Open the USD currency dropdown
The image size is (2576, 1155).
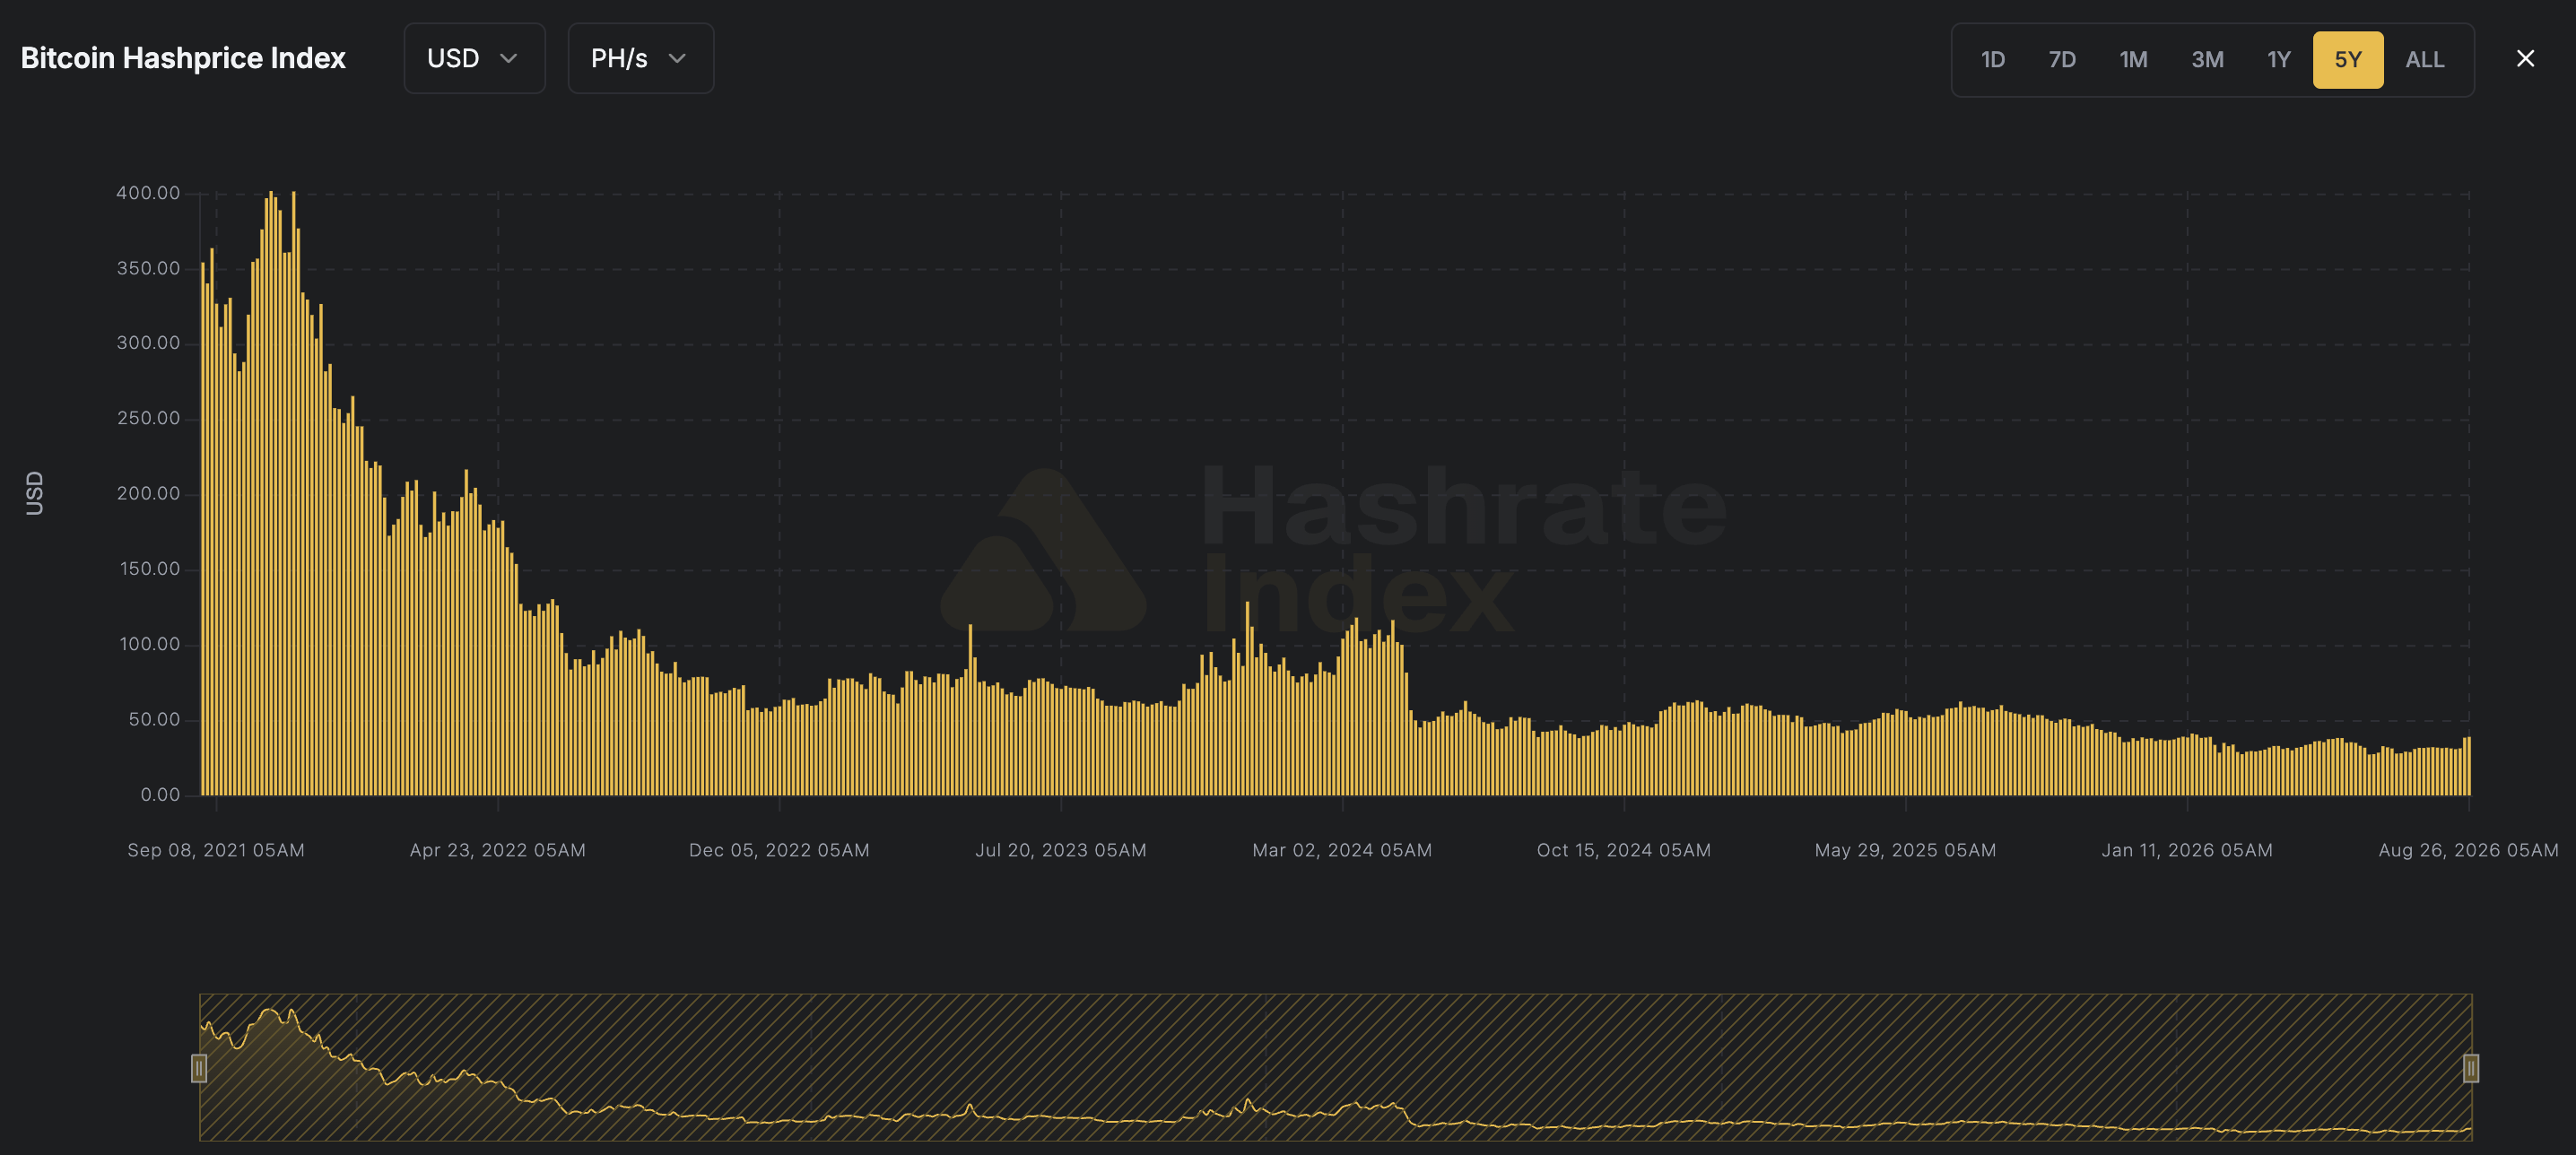(474, 59)
